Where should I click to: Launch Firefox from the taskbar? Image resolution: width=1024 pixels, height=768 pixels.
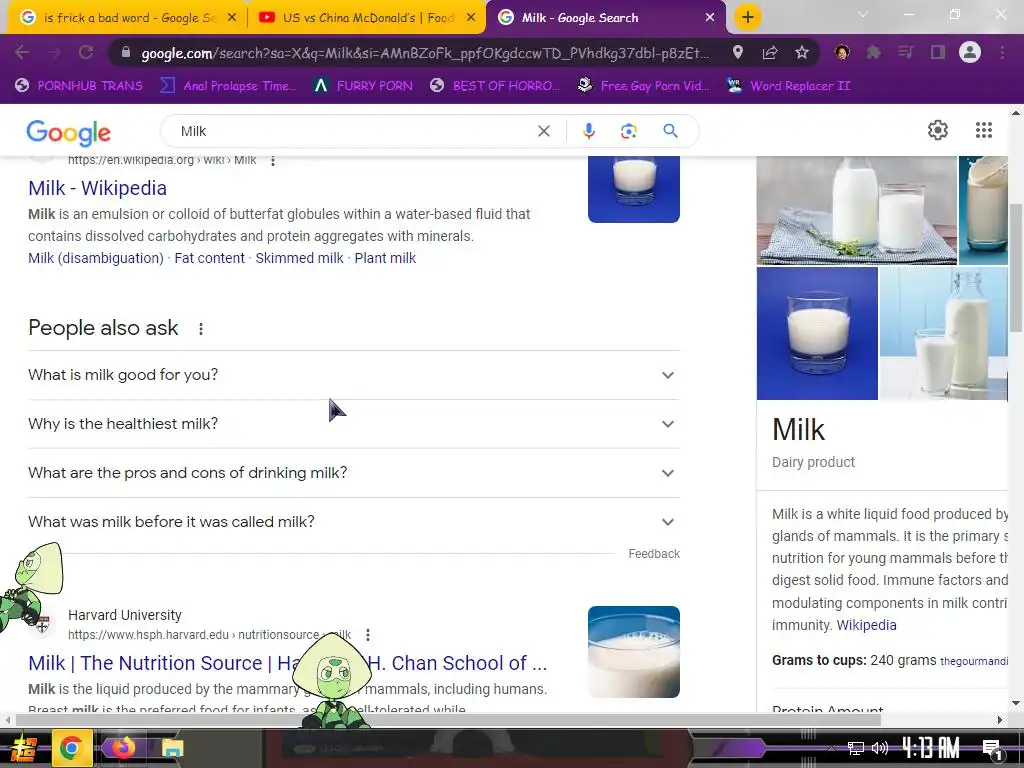click(123, 748)
